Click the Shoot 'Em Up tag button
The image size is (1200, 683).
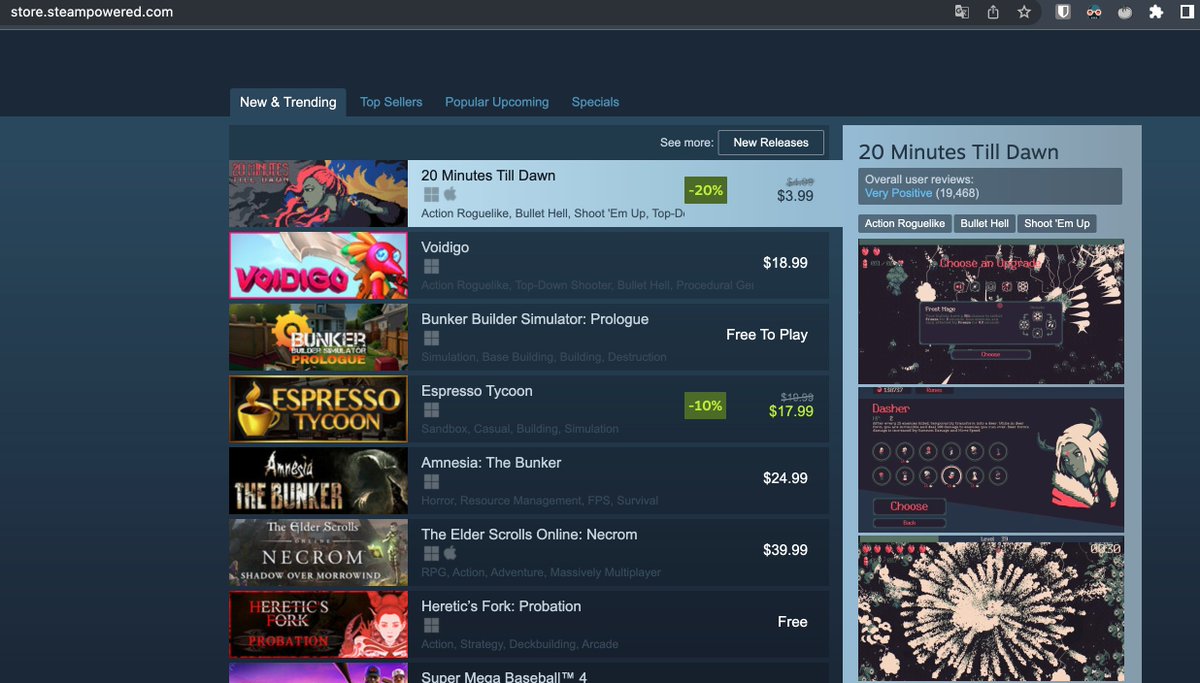pos(1057,223)
